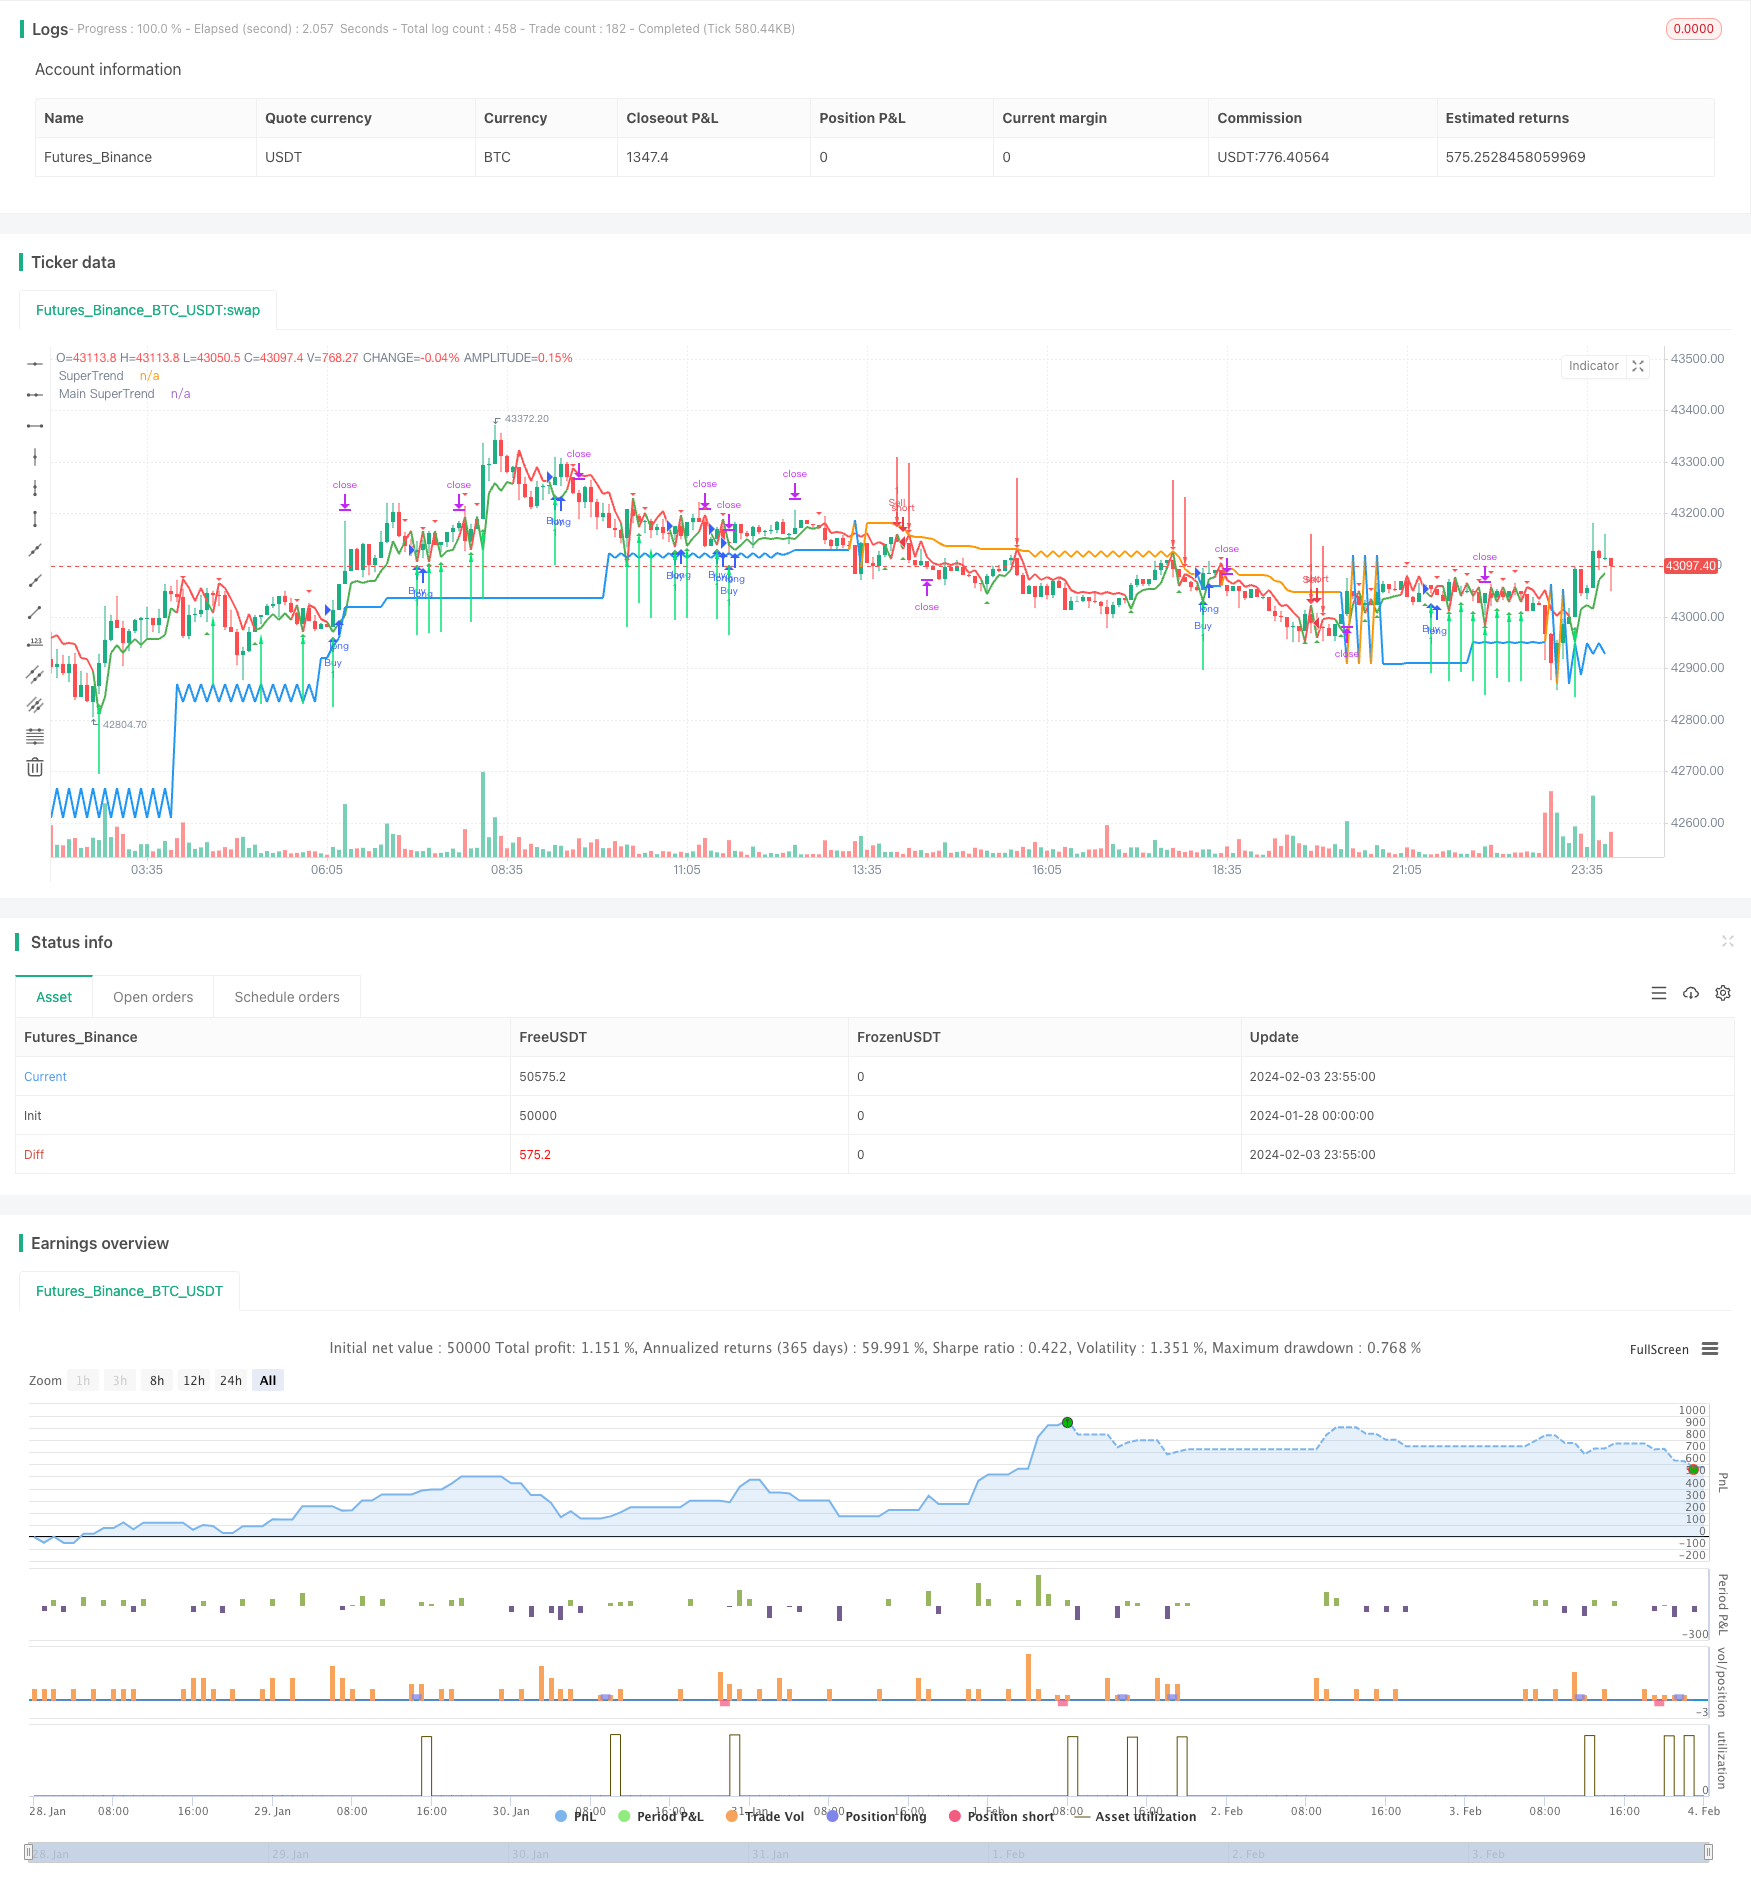The image size is (1751, 1892).
Task: Switch to the Open orders tab
Action: pos(153,997)
